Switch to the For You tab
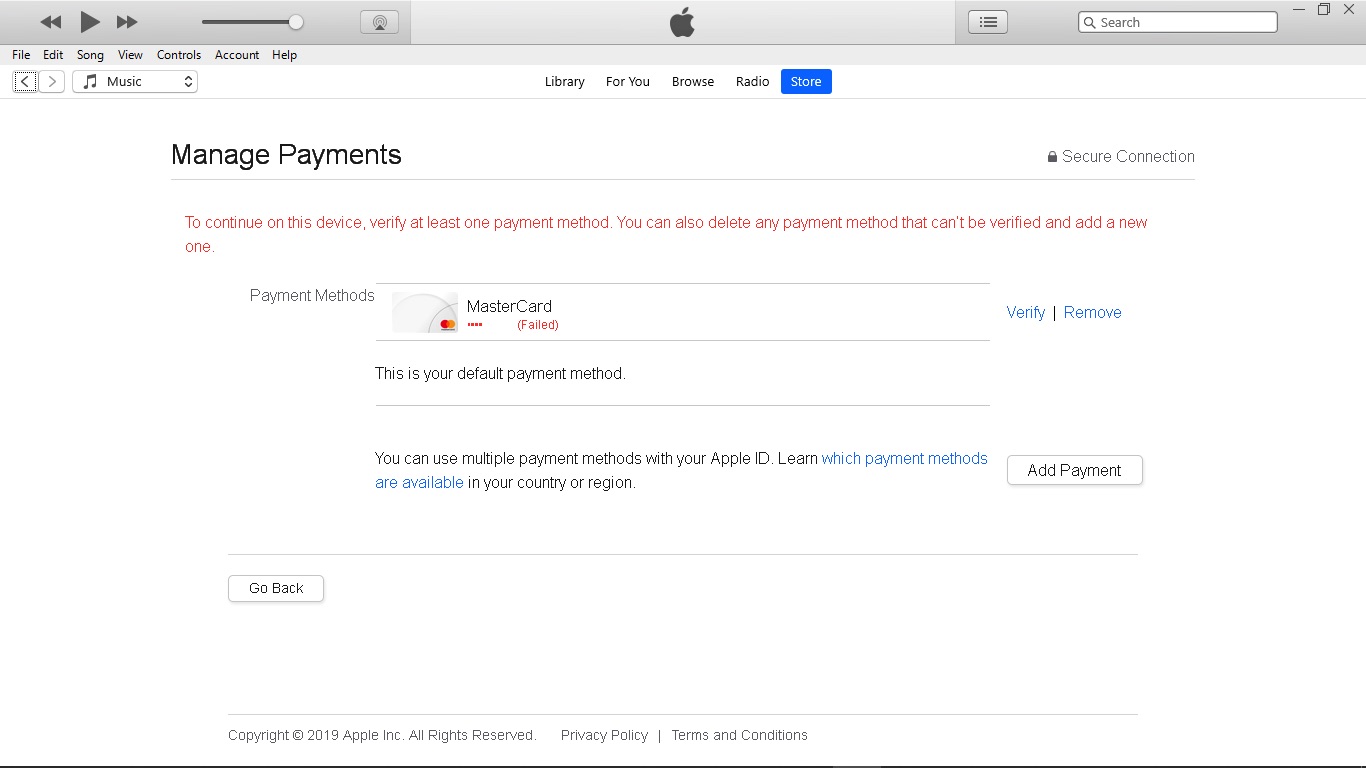Image resolution: width=1366 pixels, height=768 pixels. pos(628,82)
